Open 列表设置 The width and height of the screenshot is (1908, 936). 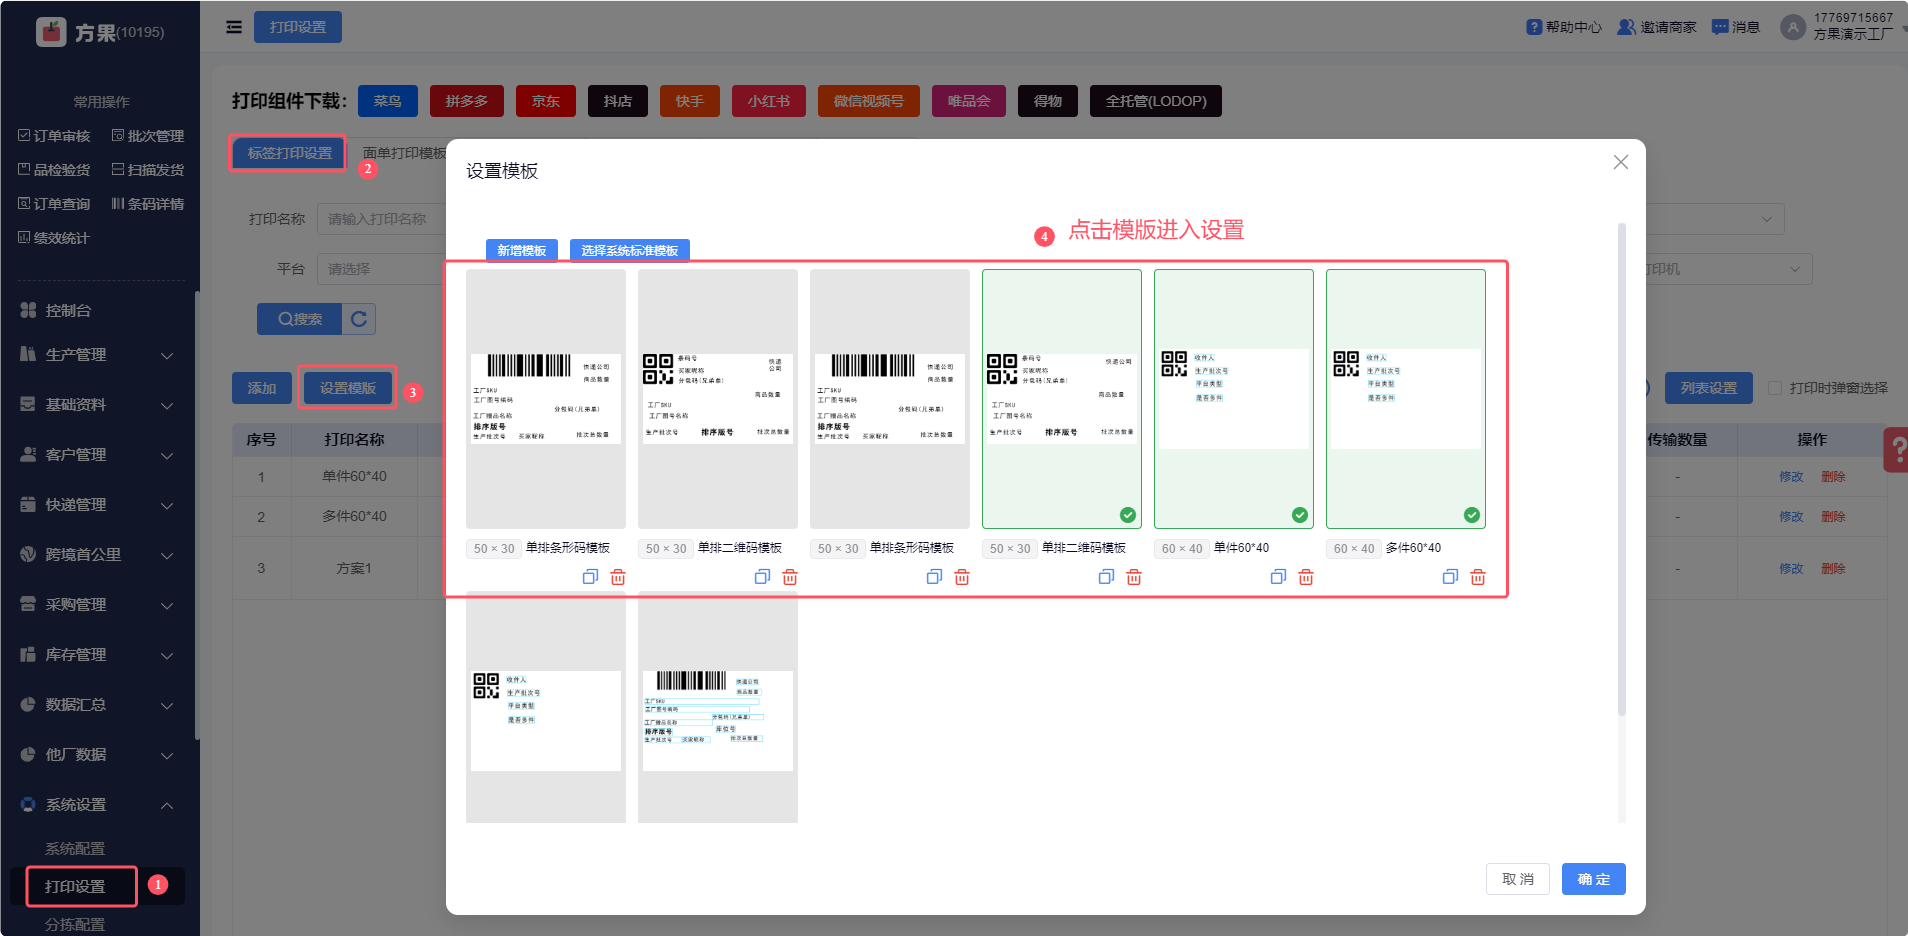tap(1709, 388)
